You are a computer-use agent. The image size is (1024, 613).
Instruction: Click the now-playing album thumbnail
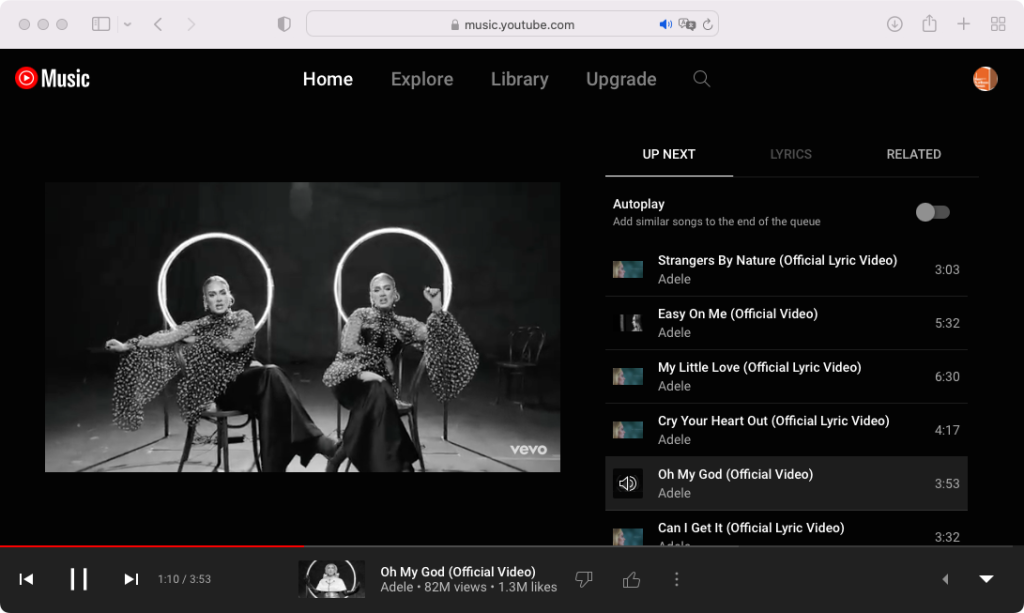click(x=331, y=579)
